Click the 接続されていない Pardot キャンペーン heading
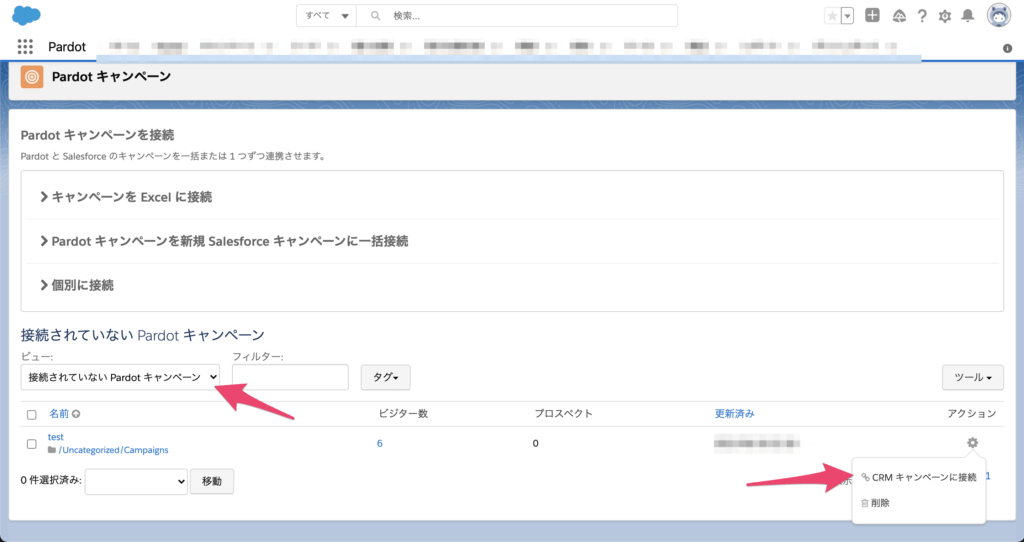 [x=142, y=335]
